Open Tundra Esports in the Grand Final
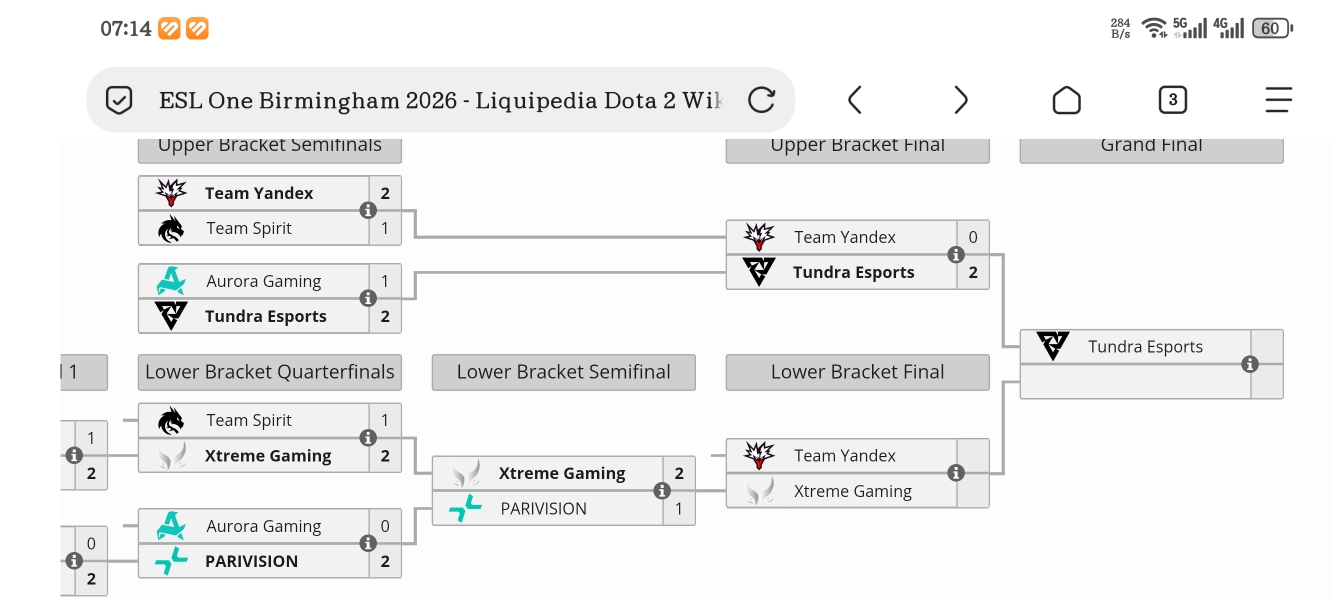Viewport: 1332px width, 600px height. coord(1145,347)
